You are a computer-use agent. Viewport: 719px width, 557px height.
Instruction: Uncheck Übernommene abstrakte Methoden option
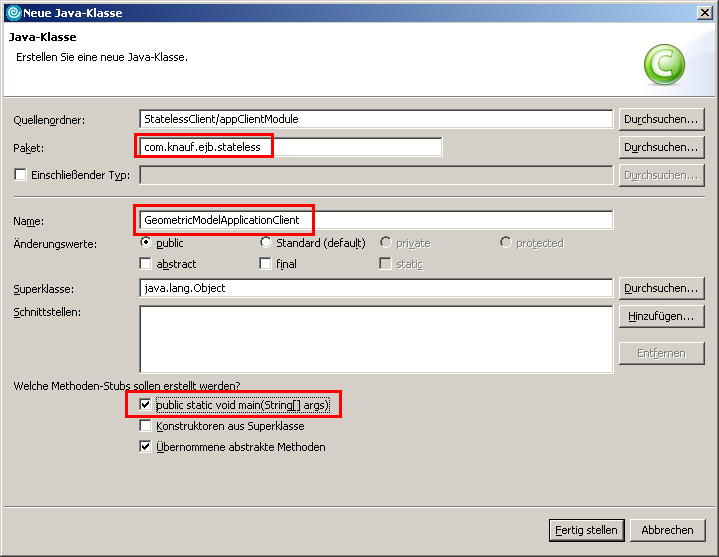coord(146,447)
